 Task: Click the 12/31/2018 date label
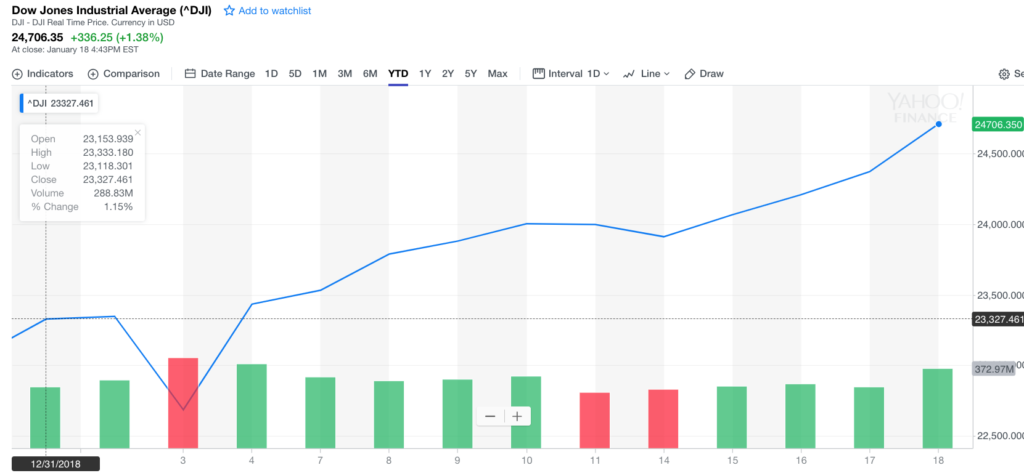[x=56, y=463]
